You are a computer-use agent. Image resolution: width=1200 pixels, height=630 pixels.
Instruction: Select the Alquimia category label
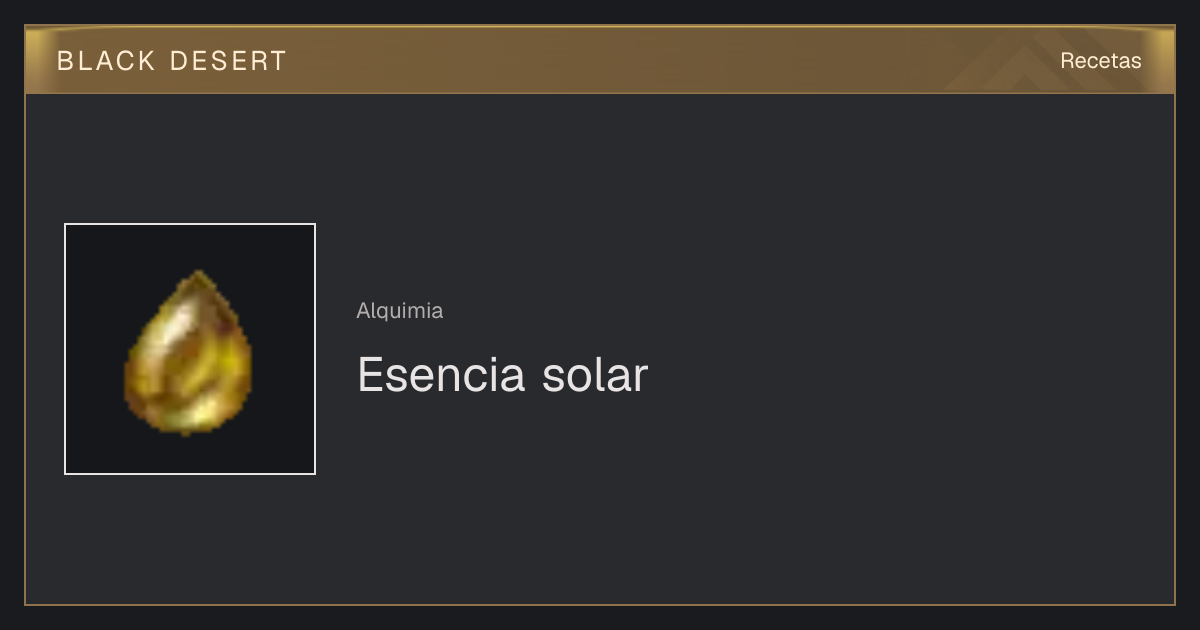click(400, 311)
